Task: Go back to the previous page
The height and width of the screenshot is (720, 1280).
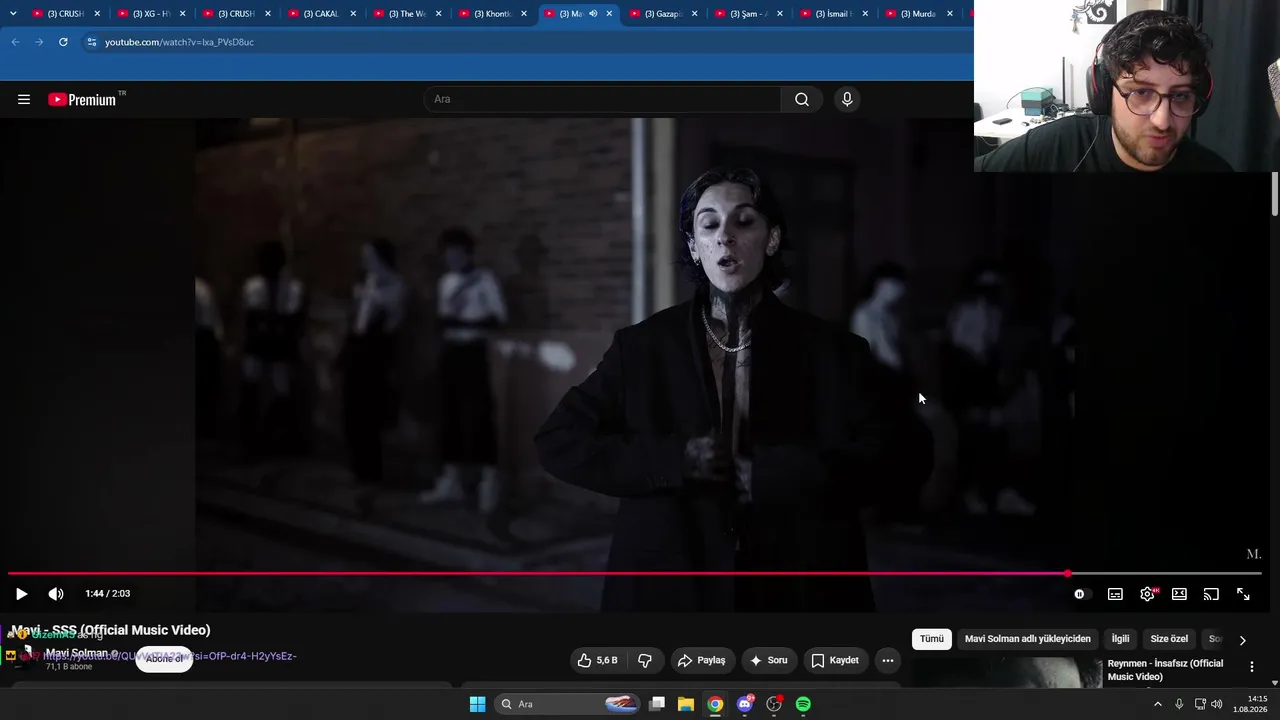Action: tap(15, 42)
